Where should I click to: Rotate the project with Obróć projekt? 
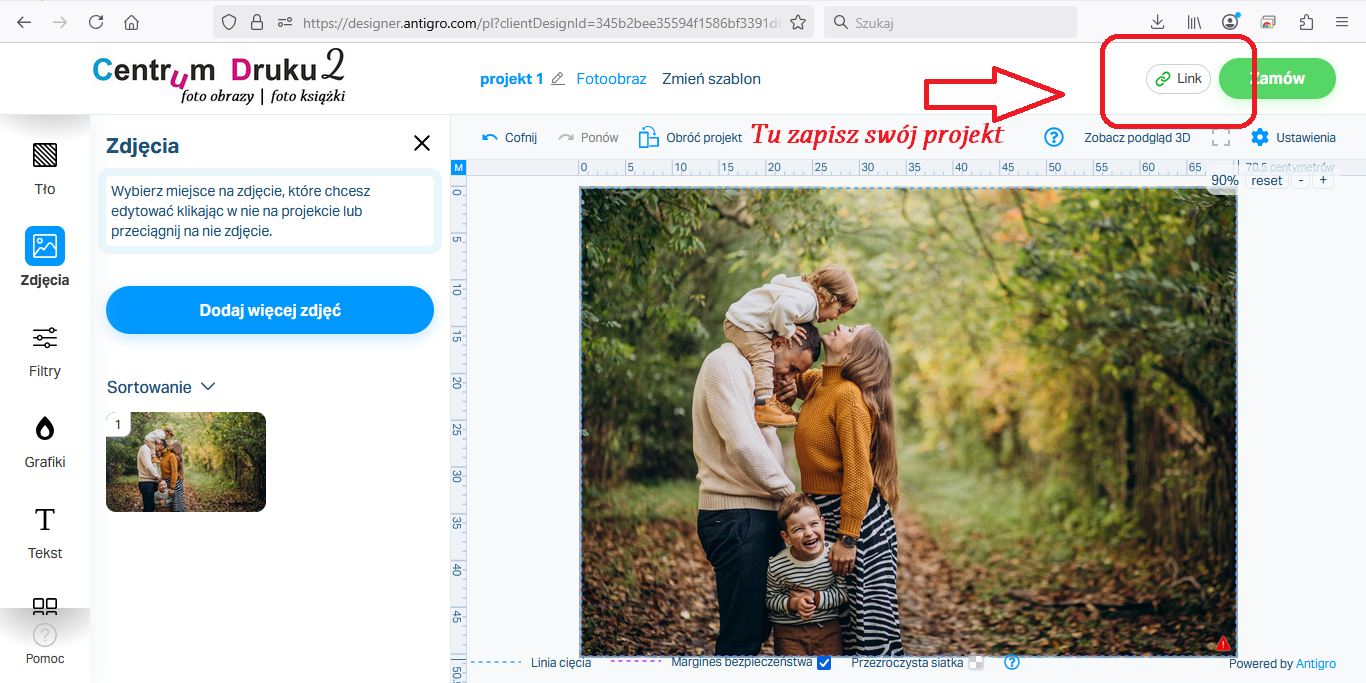tap(650, 137)
